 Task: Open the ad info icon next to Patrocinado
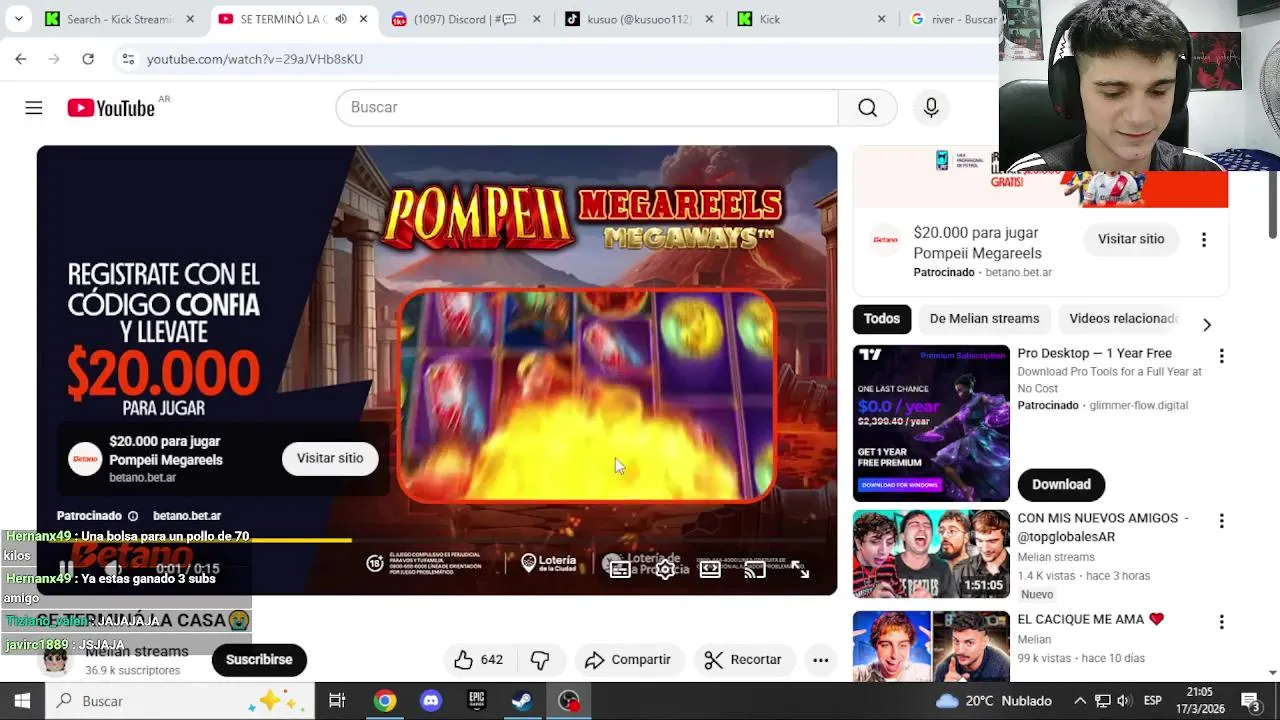pos(133,516)
